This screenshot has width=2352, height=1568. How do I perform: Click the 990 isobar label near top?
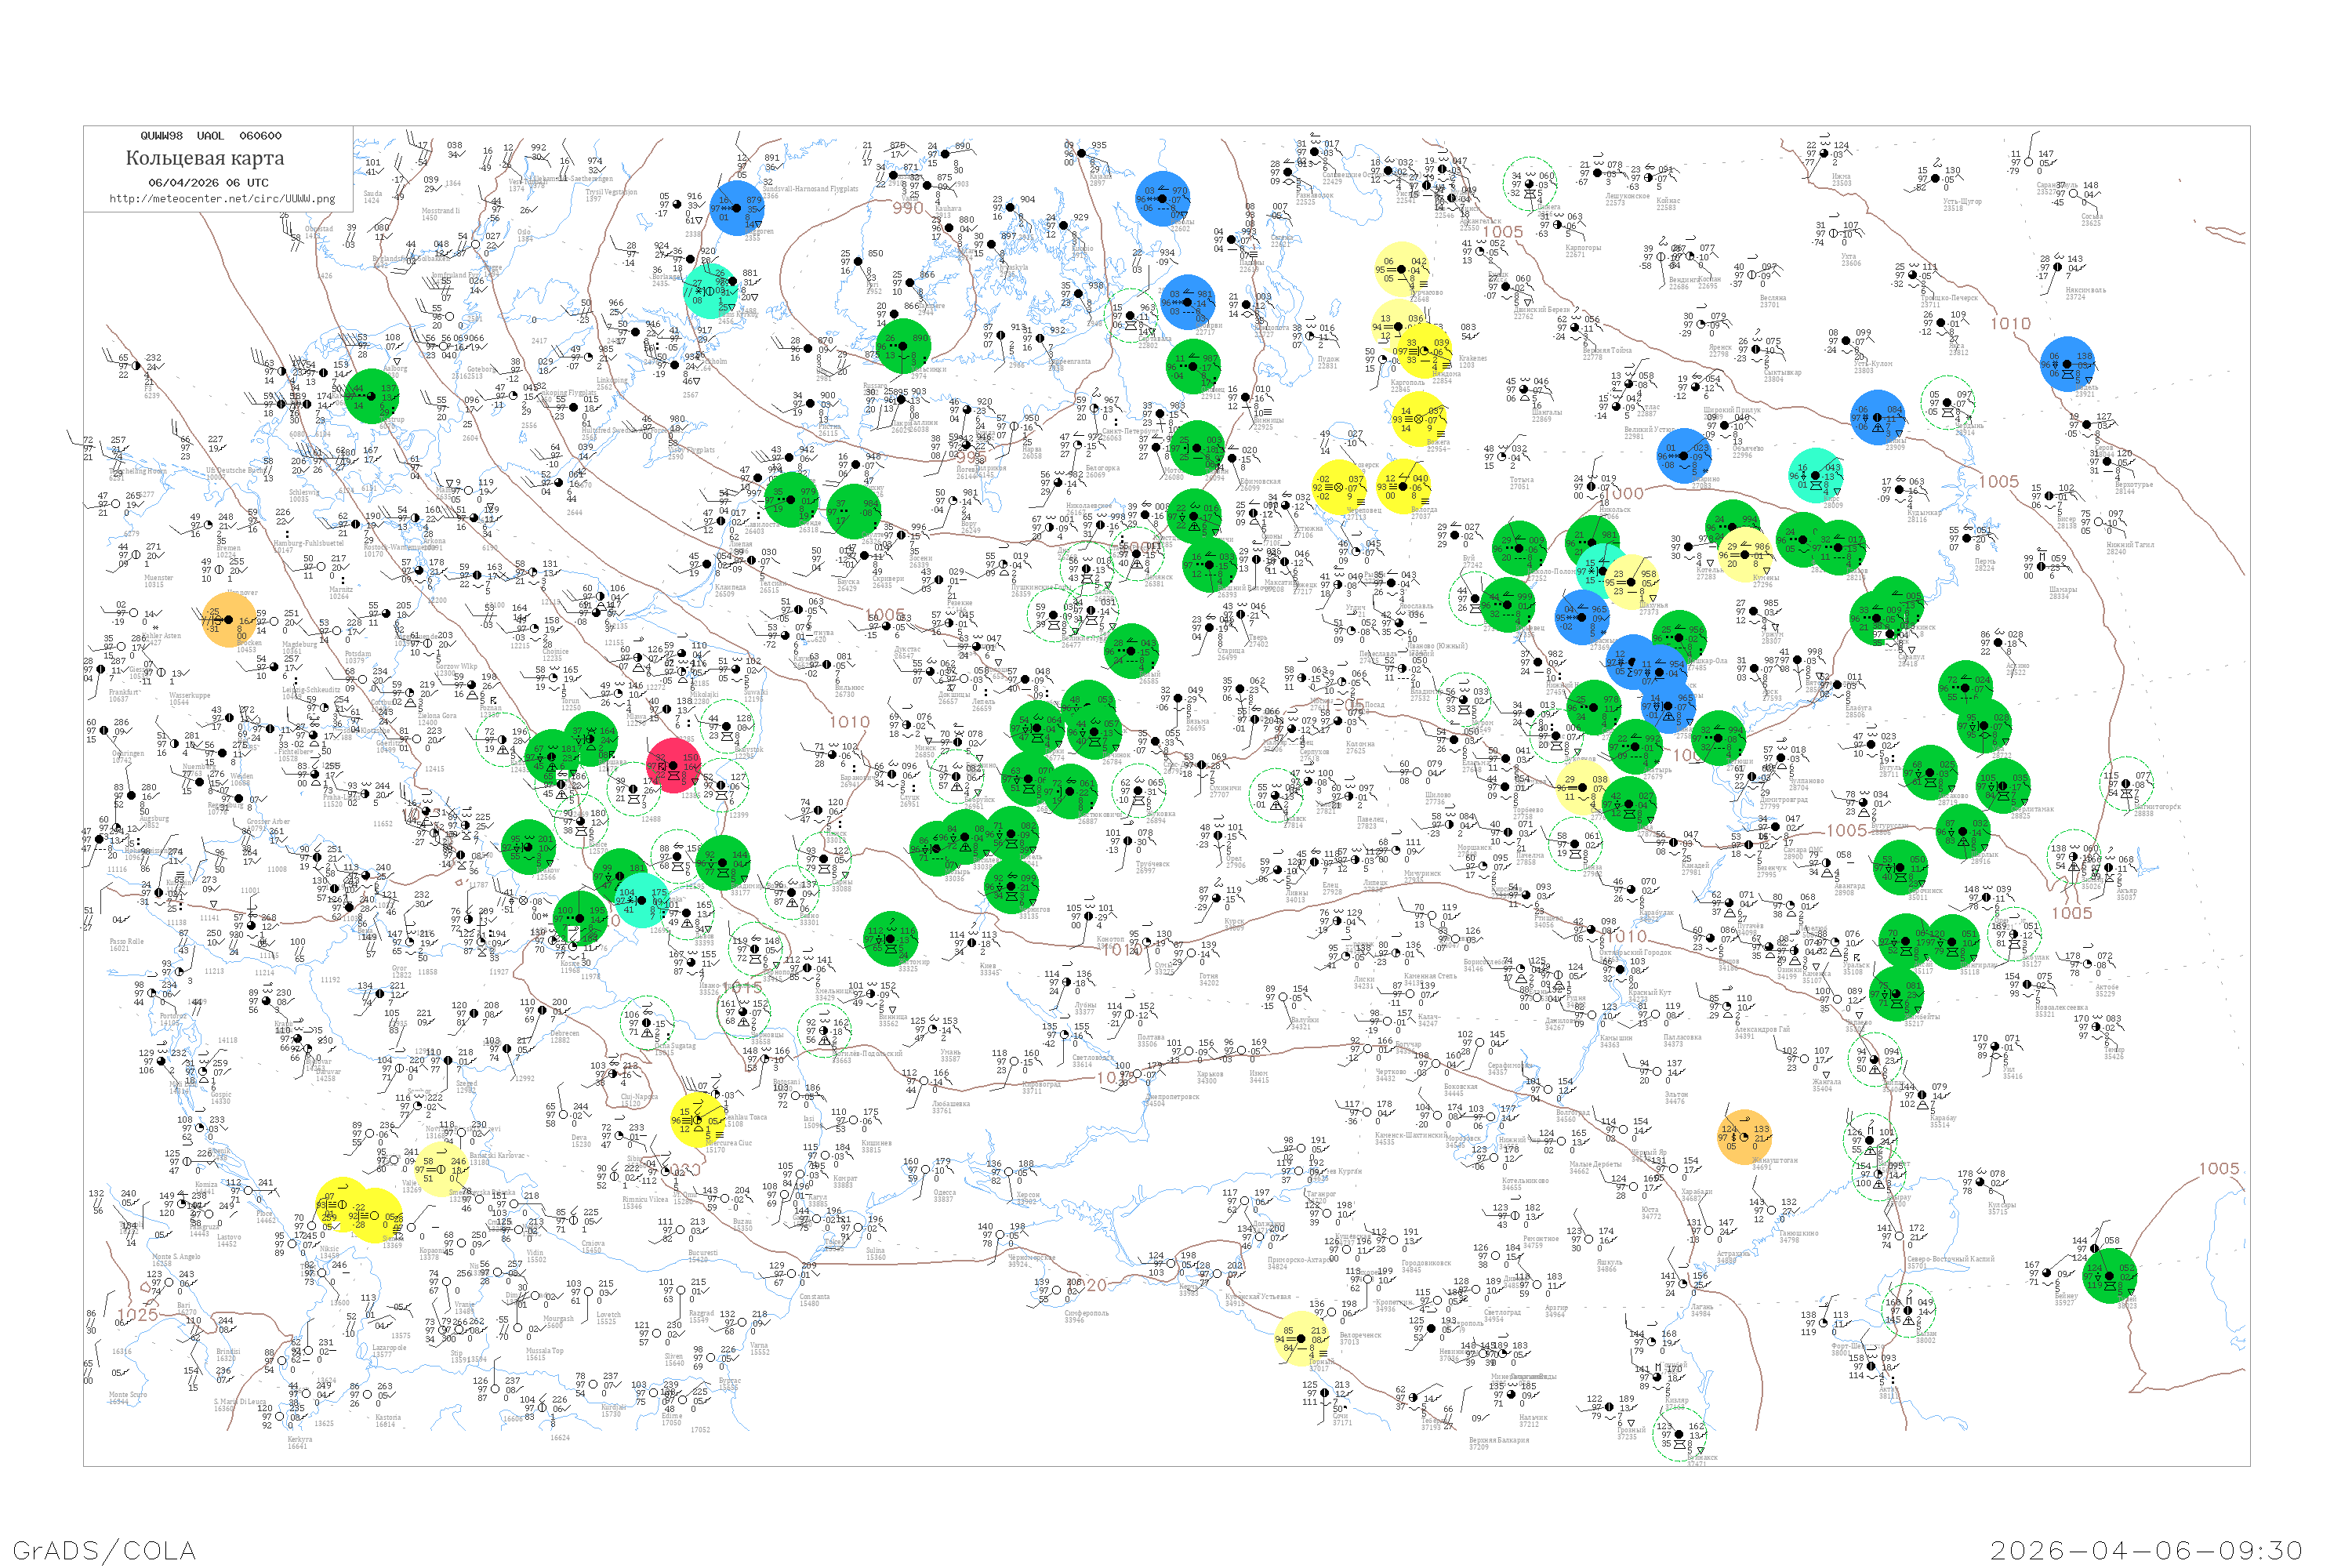coord(907,208)
